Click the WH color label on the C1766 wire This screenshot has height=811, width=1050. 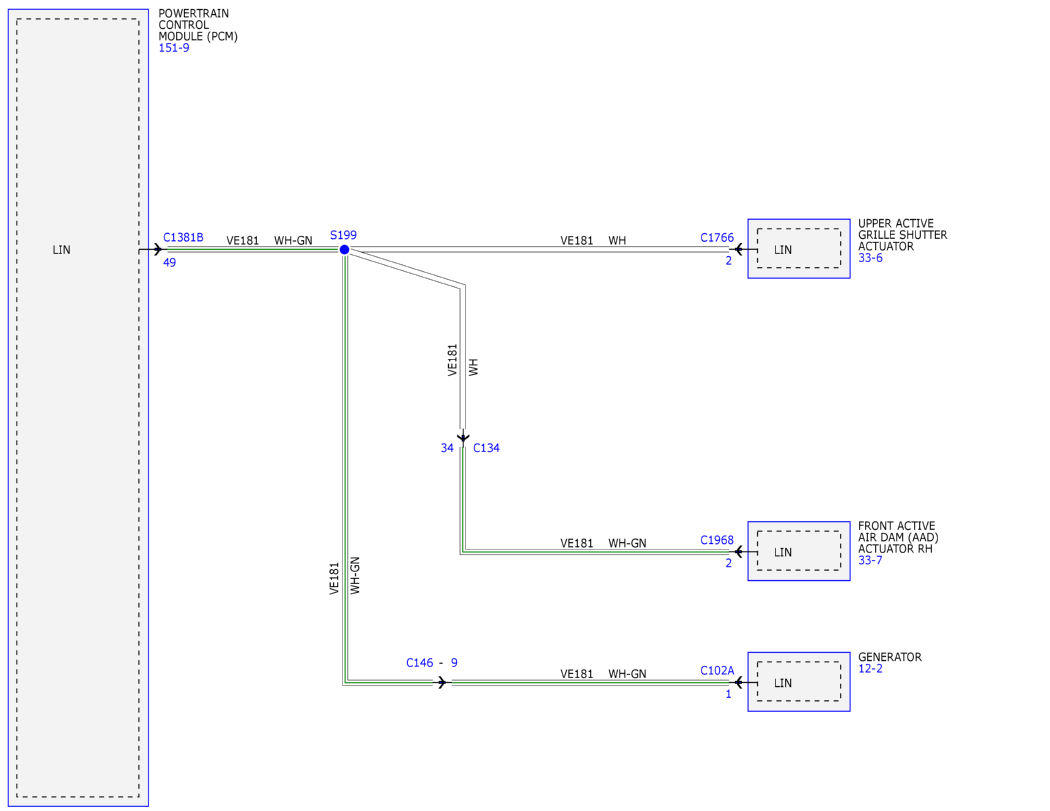(x=617, y=240)
